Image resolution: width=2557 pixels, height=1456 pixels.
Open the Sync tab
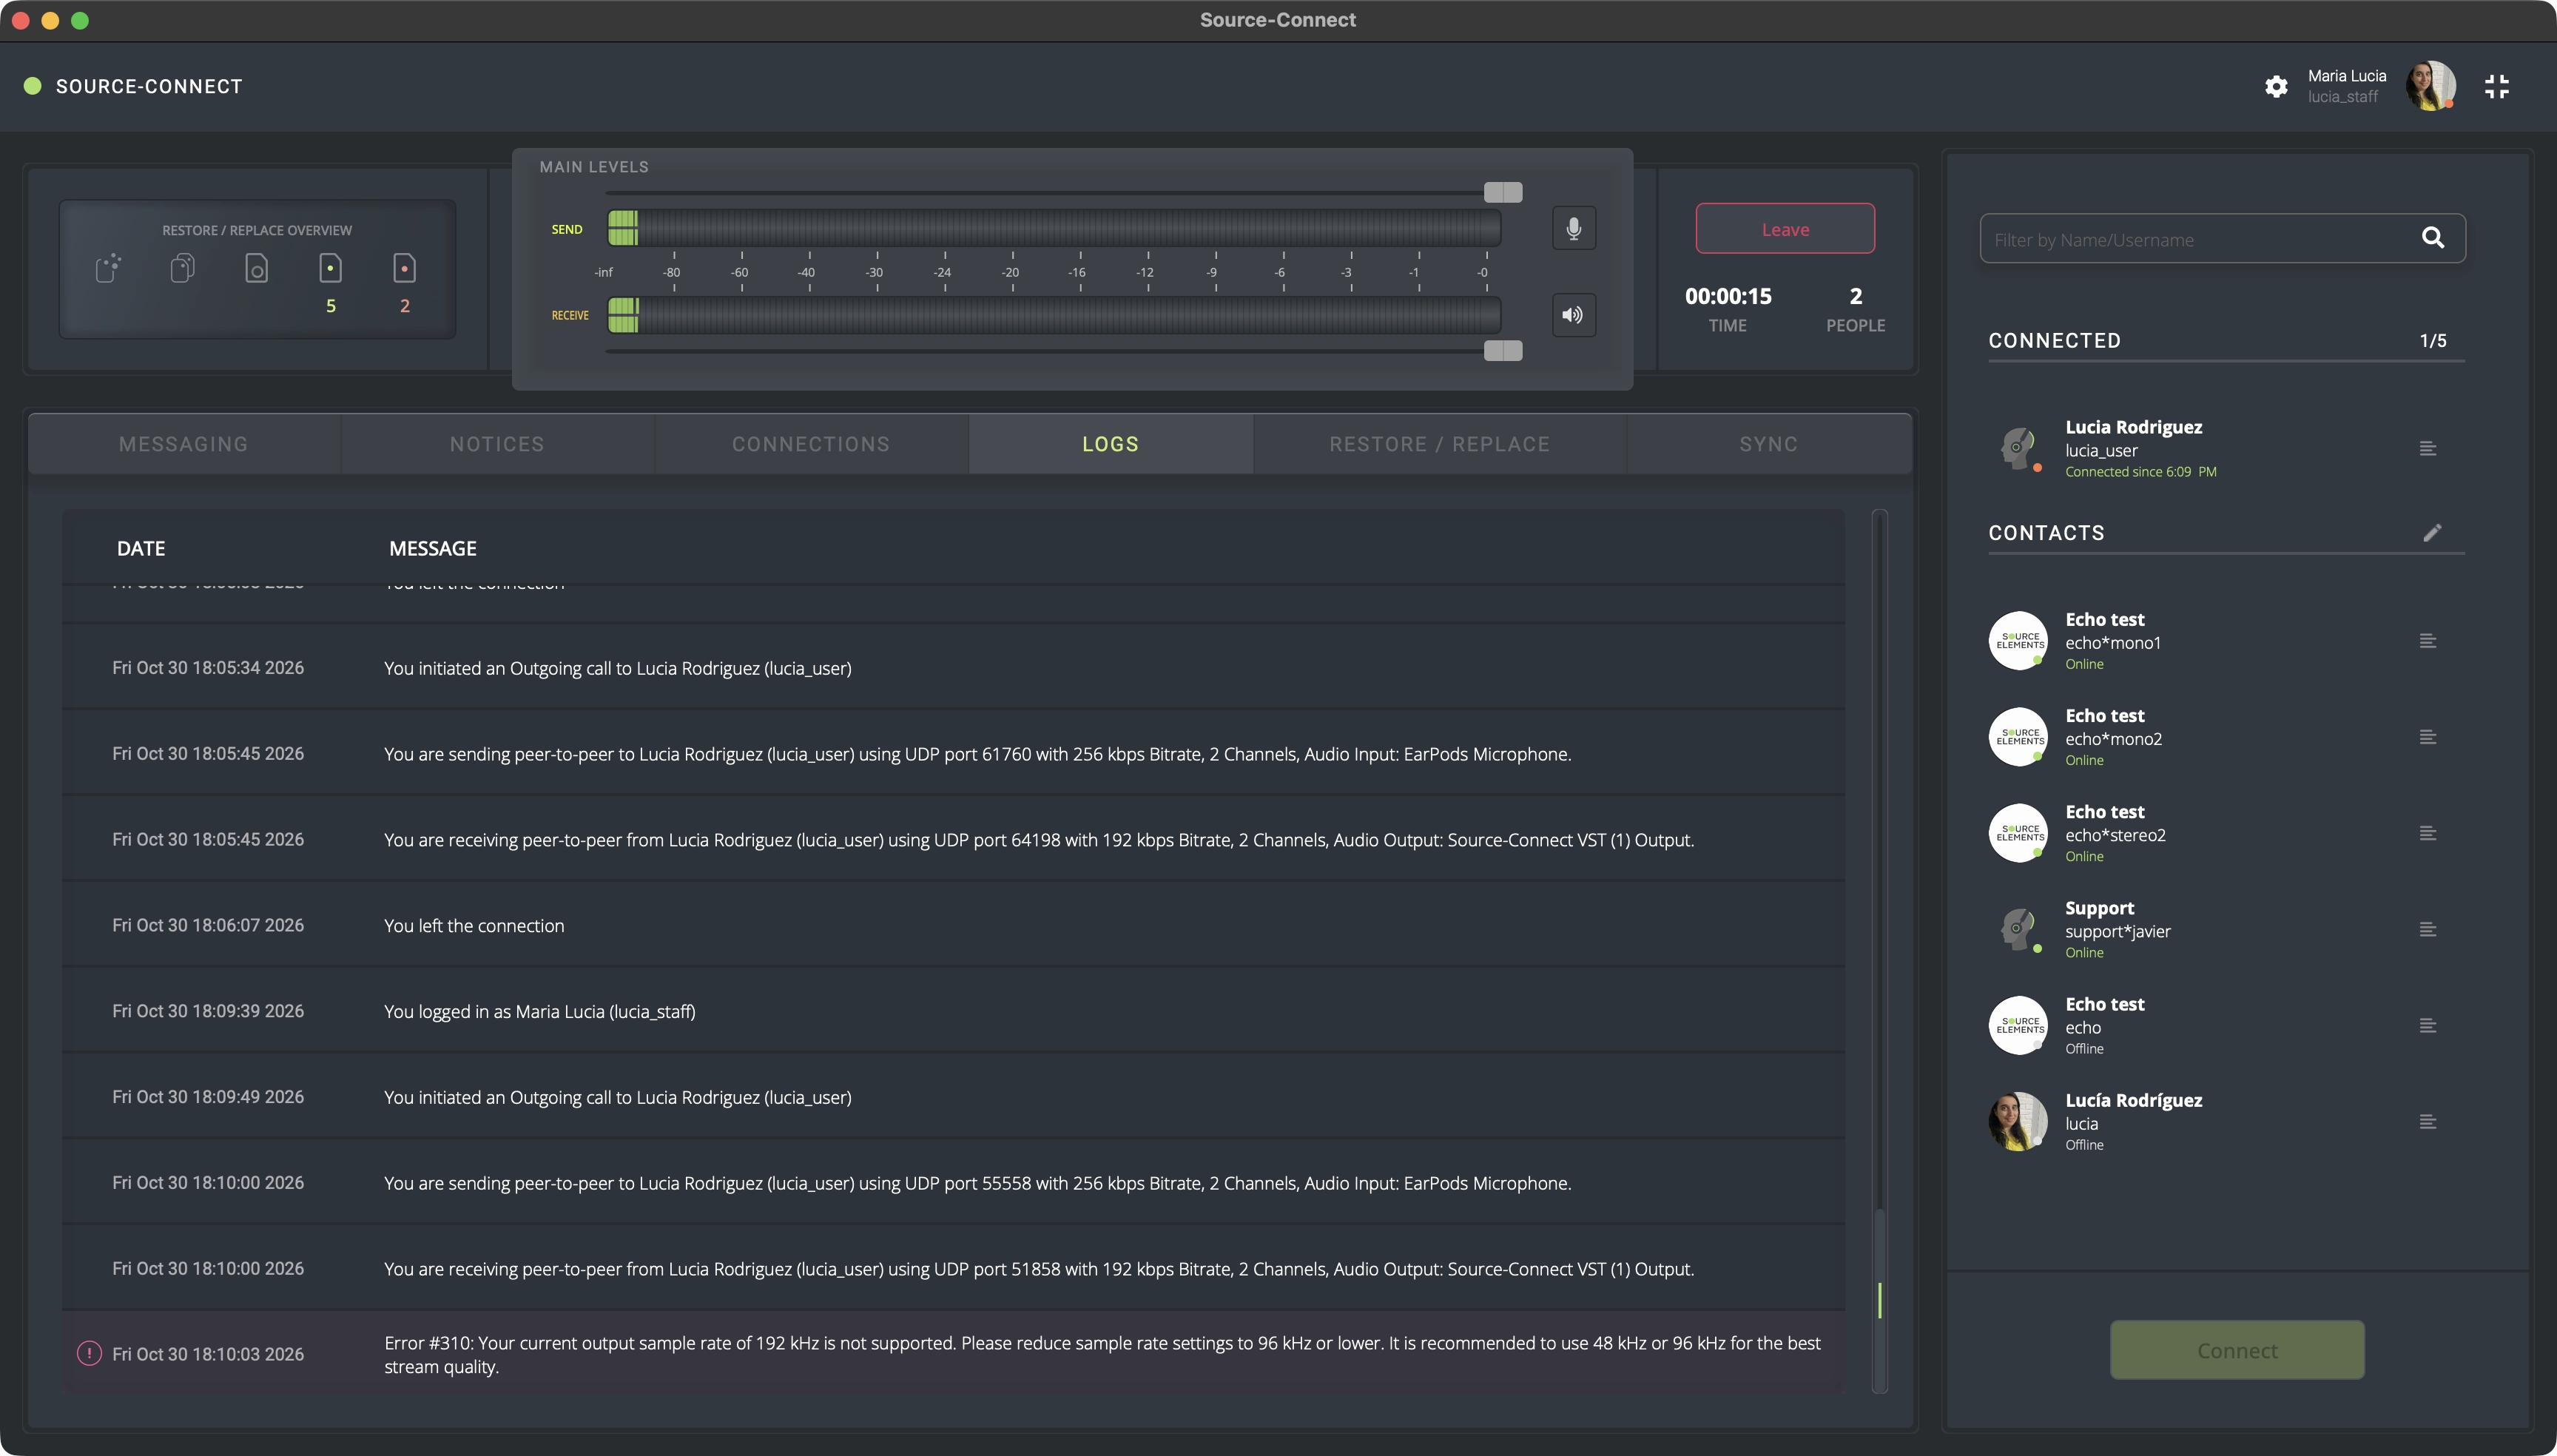[x=1768, y=444]
